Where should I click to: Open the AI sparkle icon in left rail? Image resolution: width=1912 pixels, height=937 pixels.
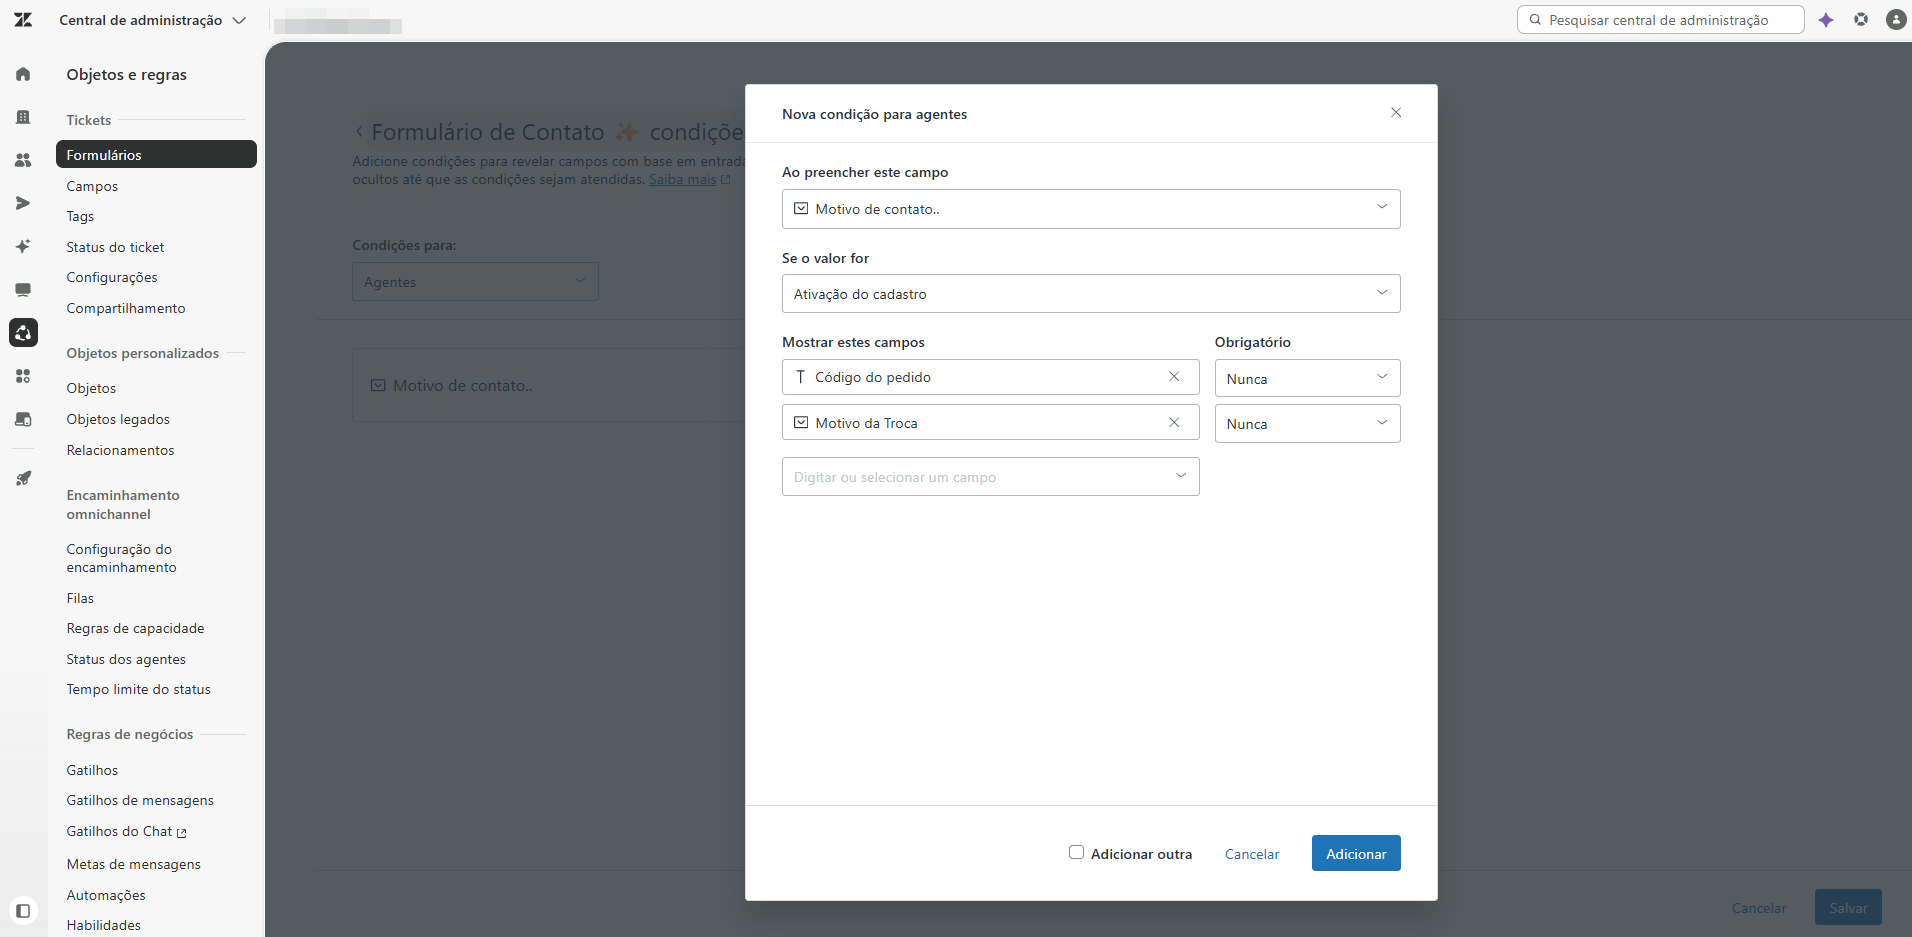[x=23, y=246]
